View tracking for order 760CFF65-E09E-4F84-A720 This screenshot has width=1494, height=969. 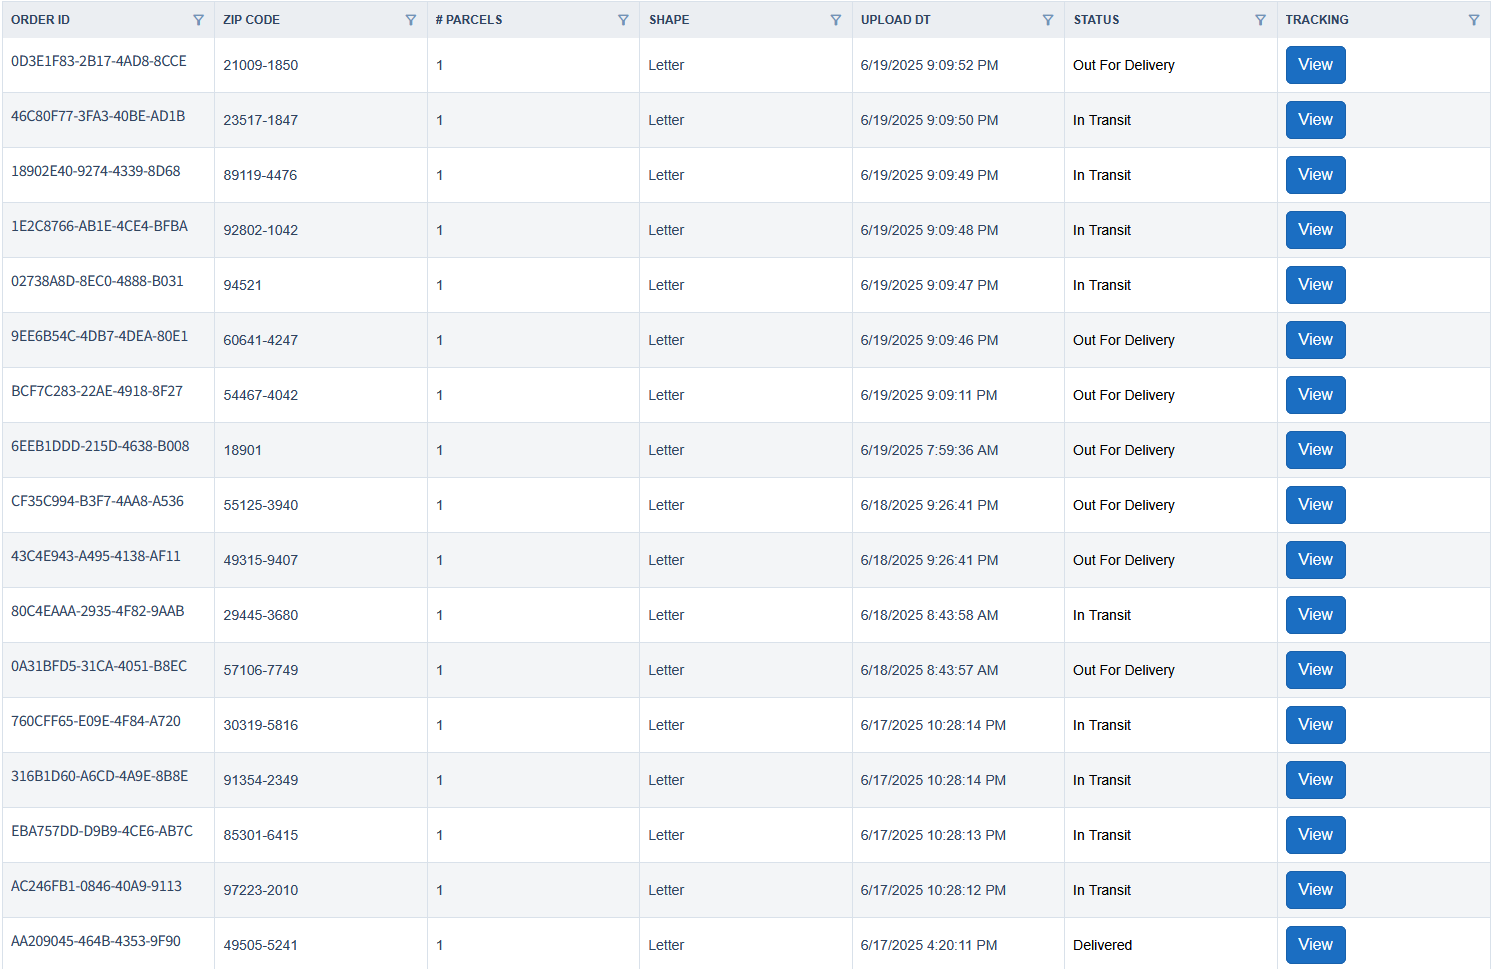[x=1315, y=725]
